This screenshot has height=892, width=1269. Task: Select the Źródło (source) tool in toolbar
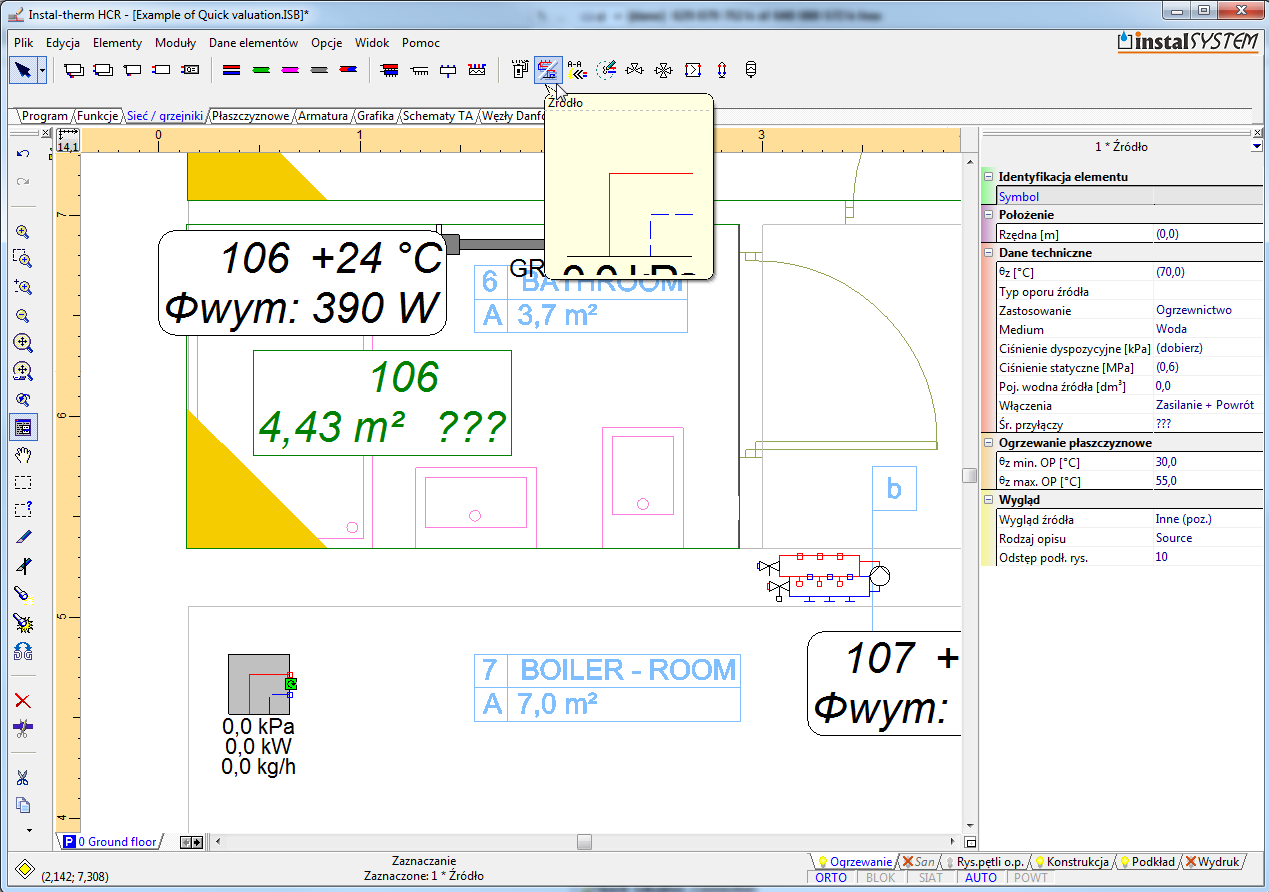pyautogui.click(x=547, y=70)
